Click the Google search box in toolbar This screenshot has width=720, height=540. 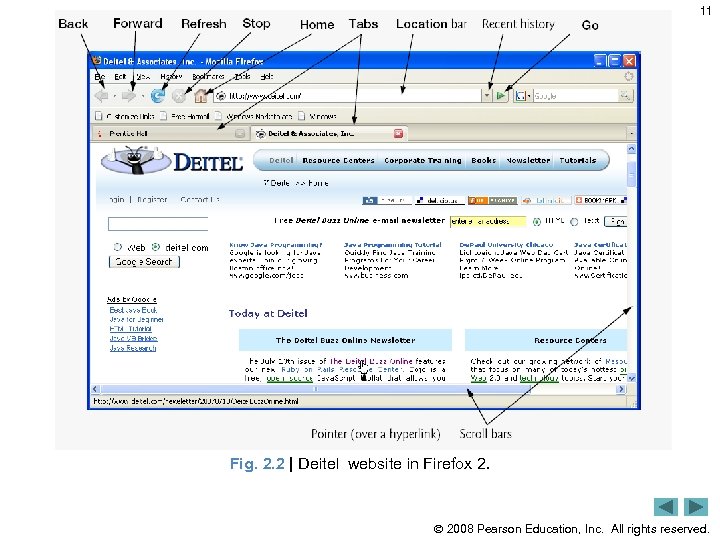576,96
